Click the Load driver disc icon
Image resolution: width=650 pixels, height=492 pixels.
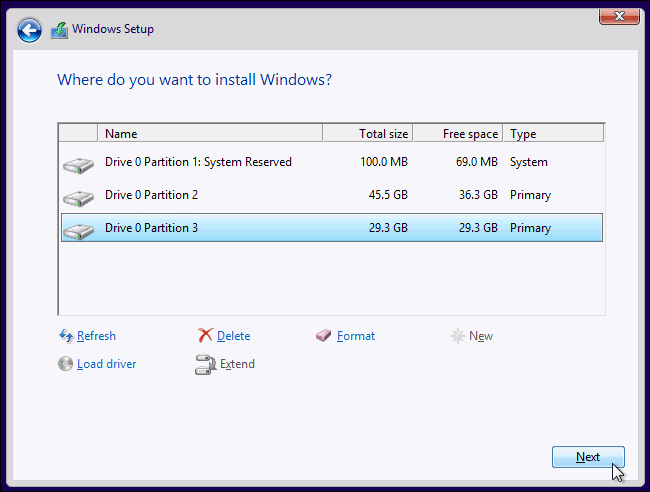tap(66, 364)
